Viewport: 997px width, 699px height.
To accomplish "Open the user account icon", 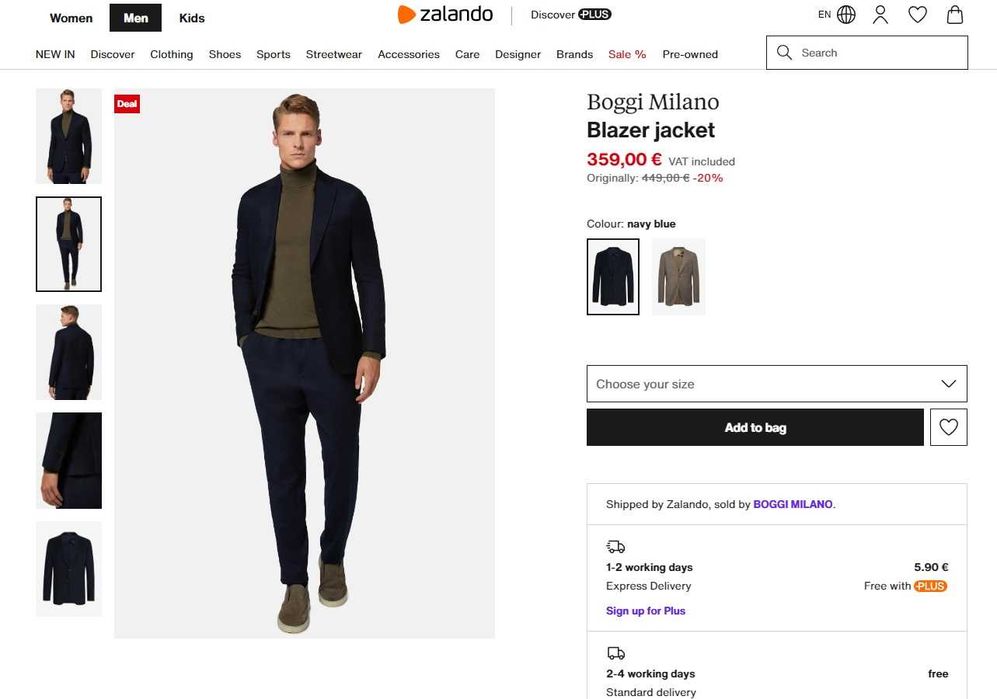I will coord(880,15).
